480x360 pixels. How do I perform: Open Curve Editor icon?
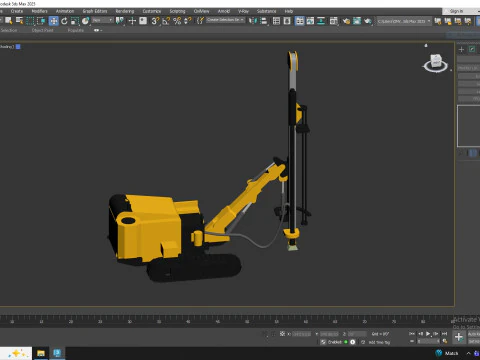click(310, 21)
